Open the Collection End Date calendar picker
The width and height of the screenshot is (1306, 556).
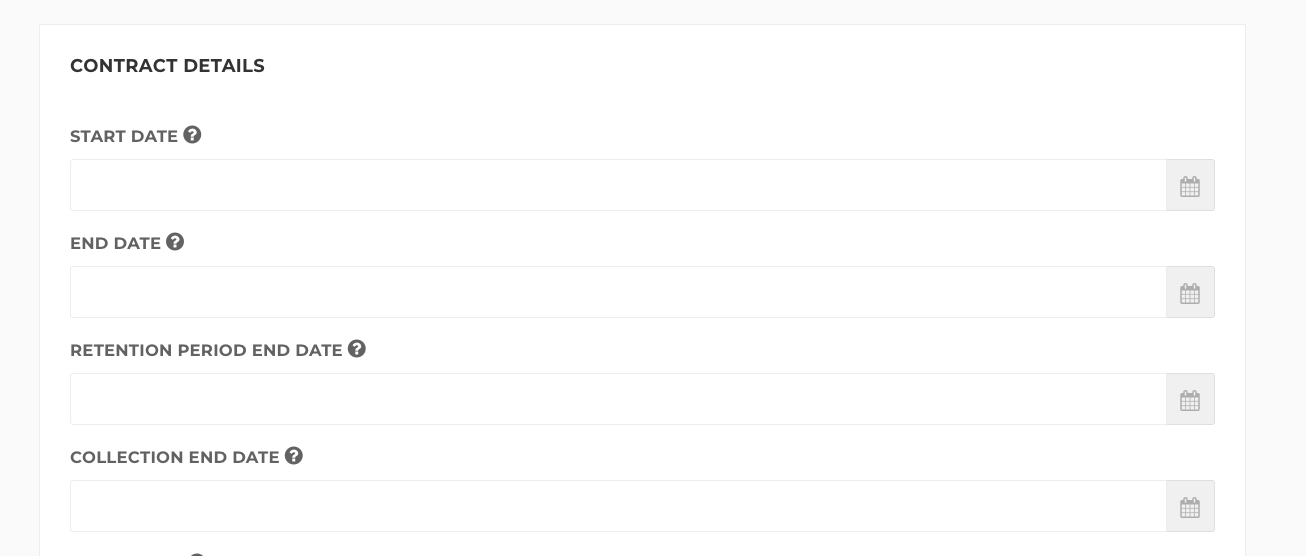tap(1190, 506)
